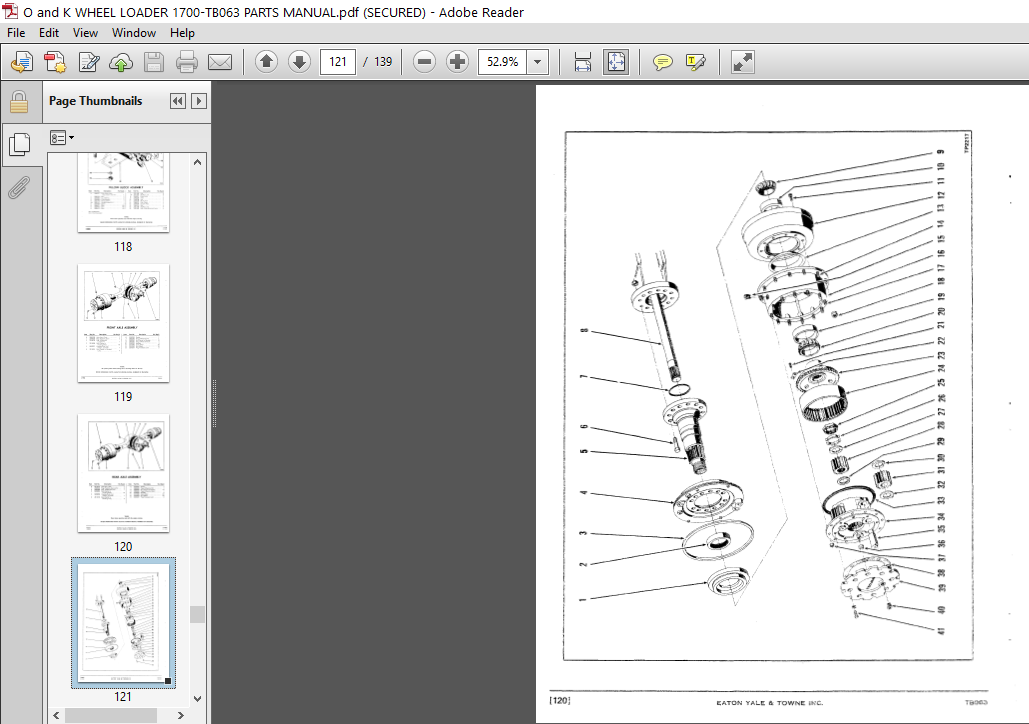The width and height of the screenshot is (1029, 724).
Task: Click the thumbnail horizontal scroll right arrow
Action: tap(181, 715)
